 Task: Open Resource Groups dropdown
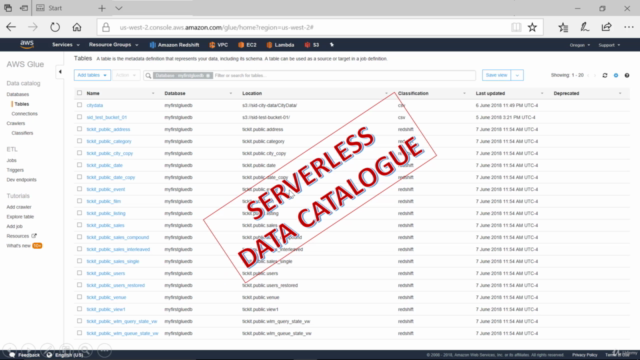(x=113, y=45)
